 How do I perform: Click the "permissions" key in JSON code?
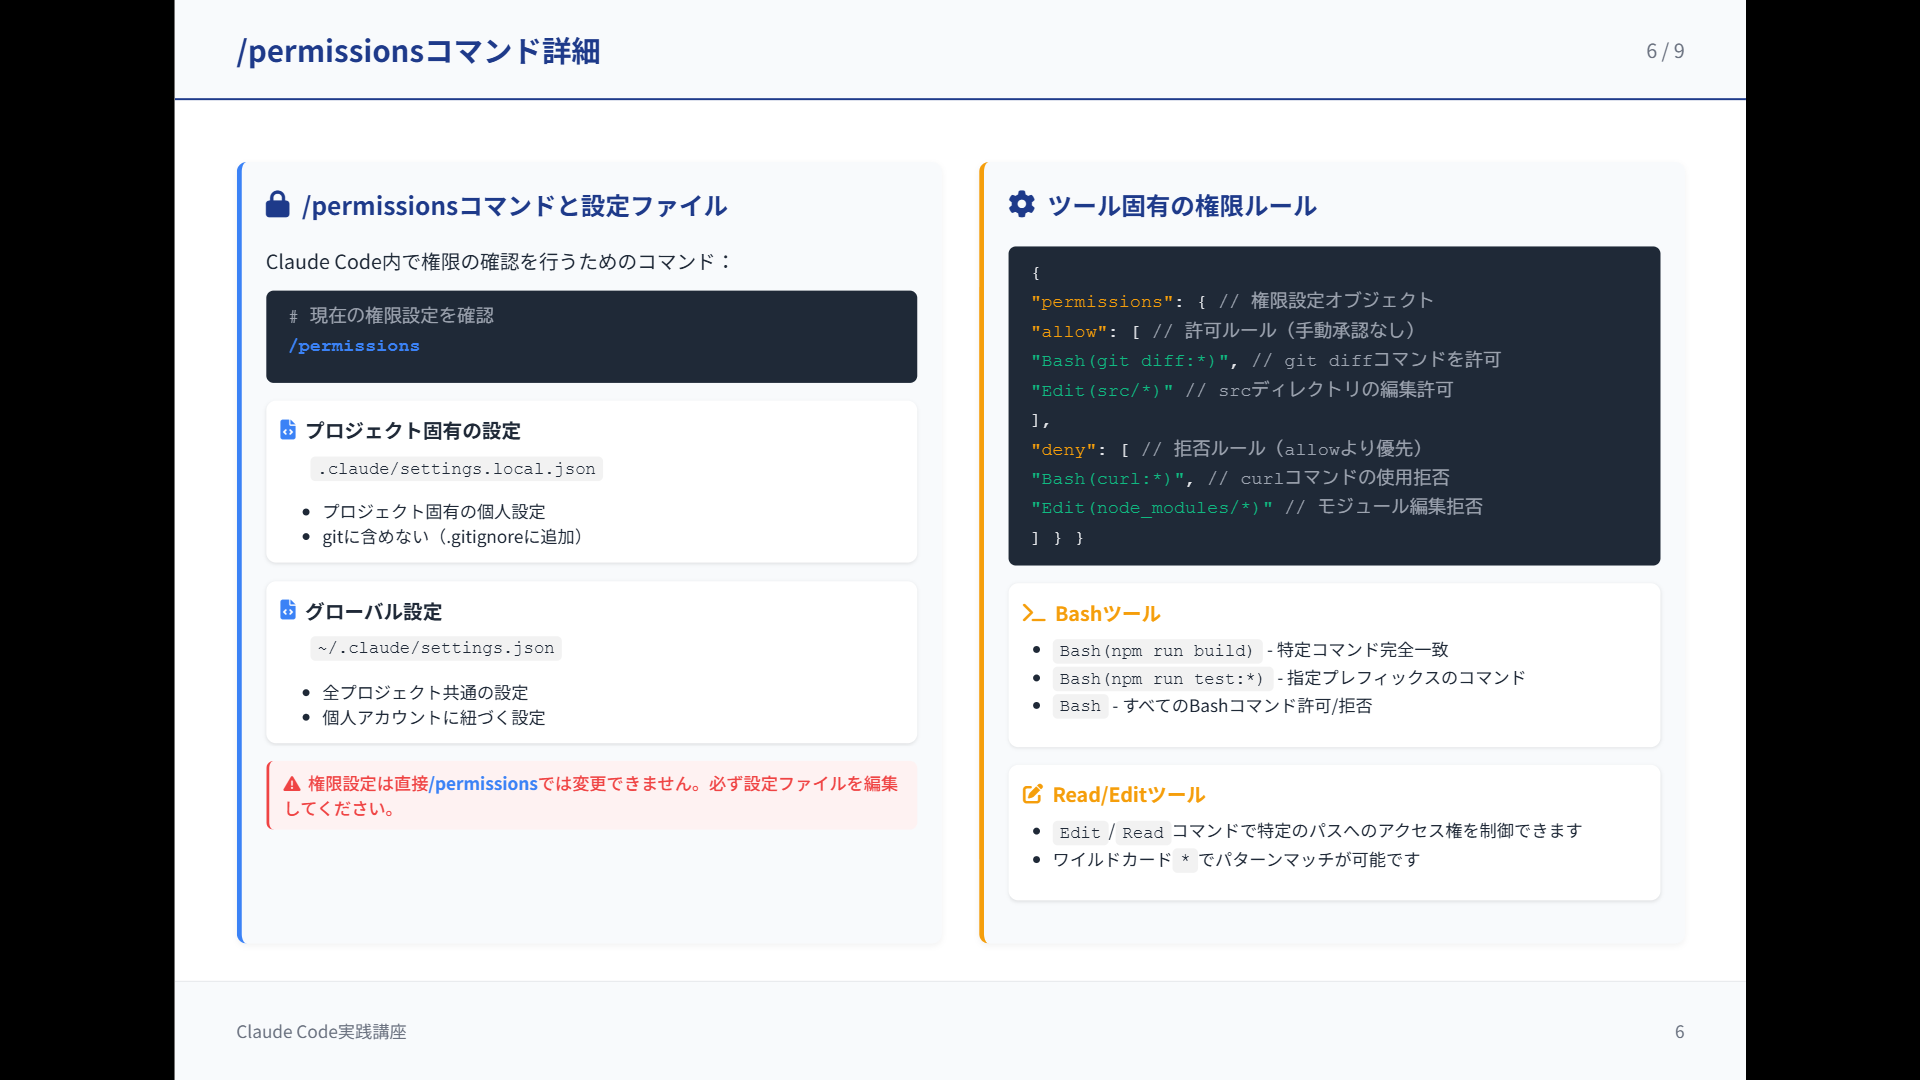coord(1101,302)
